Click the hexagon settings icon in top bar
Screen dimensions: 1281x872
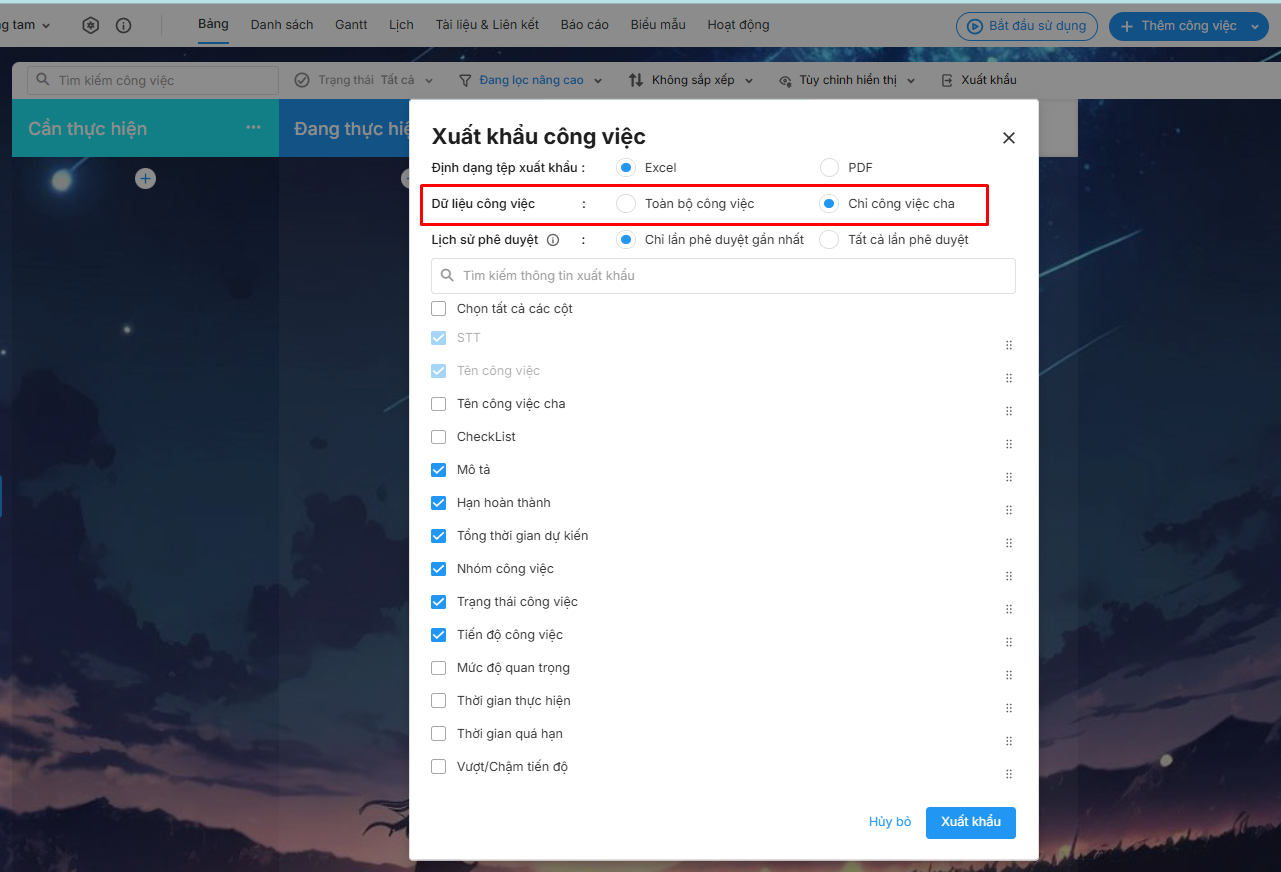pos(91,26)
